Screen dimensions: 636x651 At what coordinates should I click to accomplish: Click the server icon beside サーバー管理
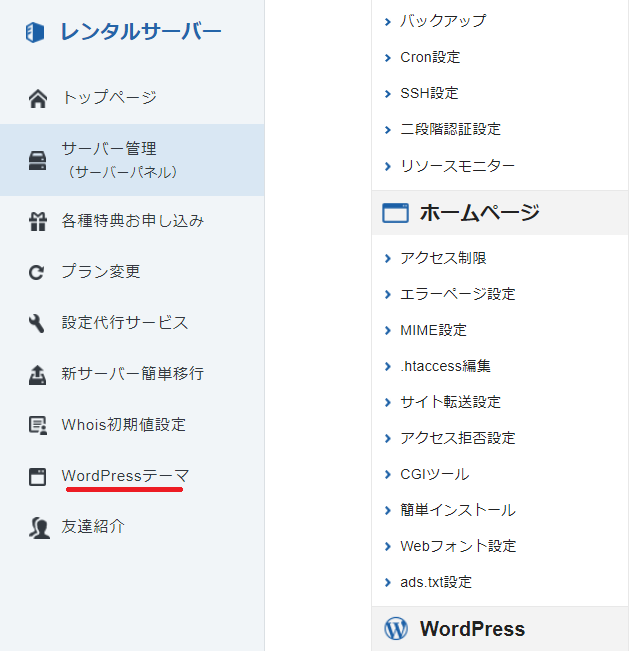click(37, 161)
